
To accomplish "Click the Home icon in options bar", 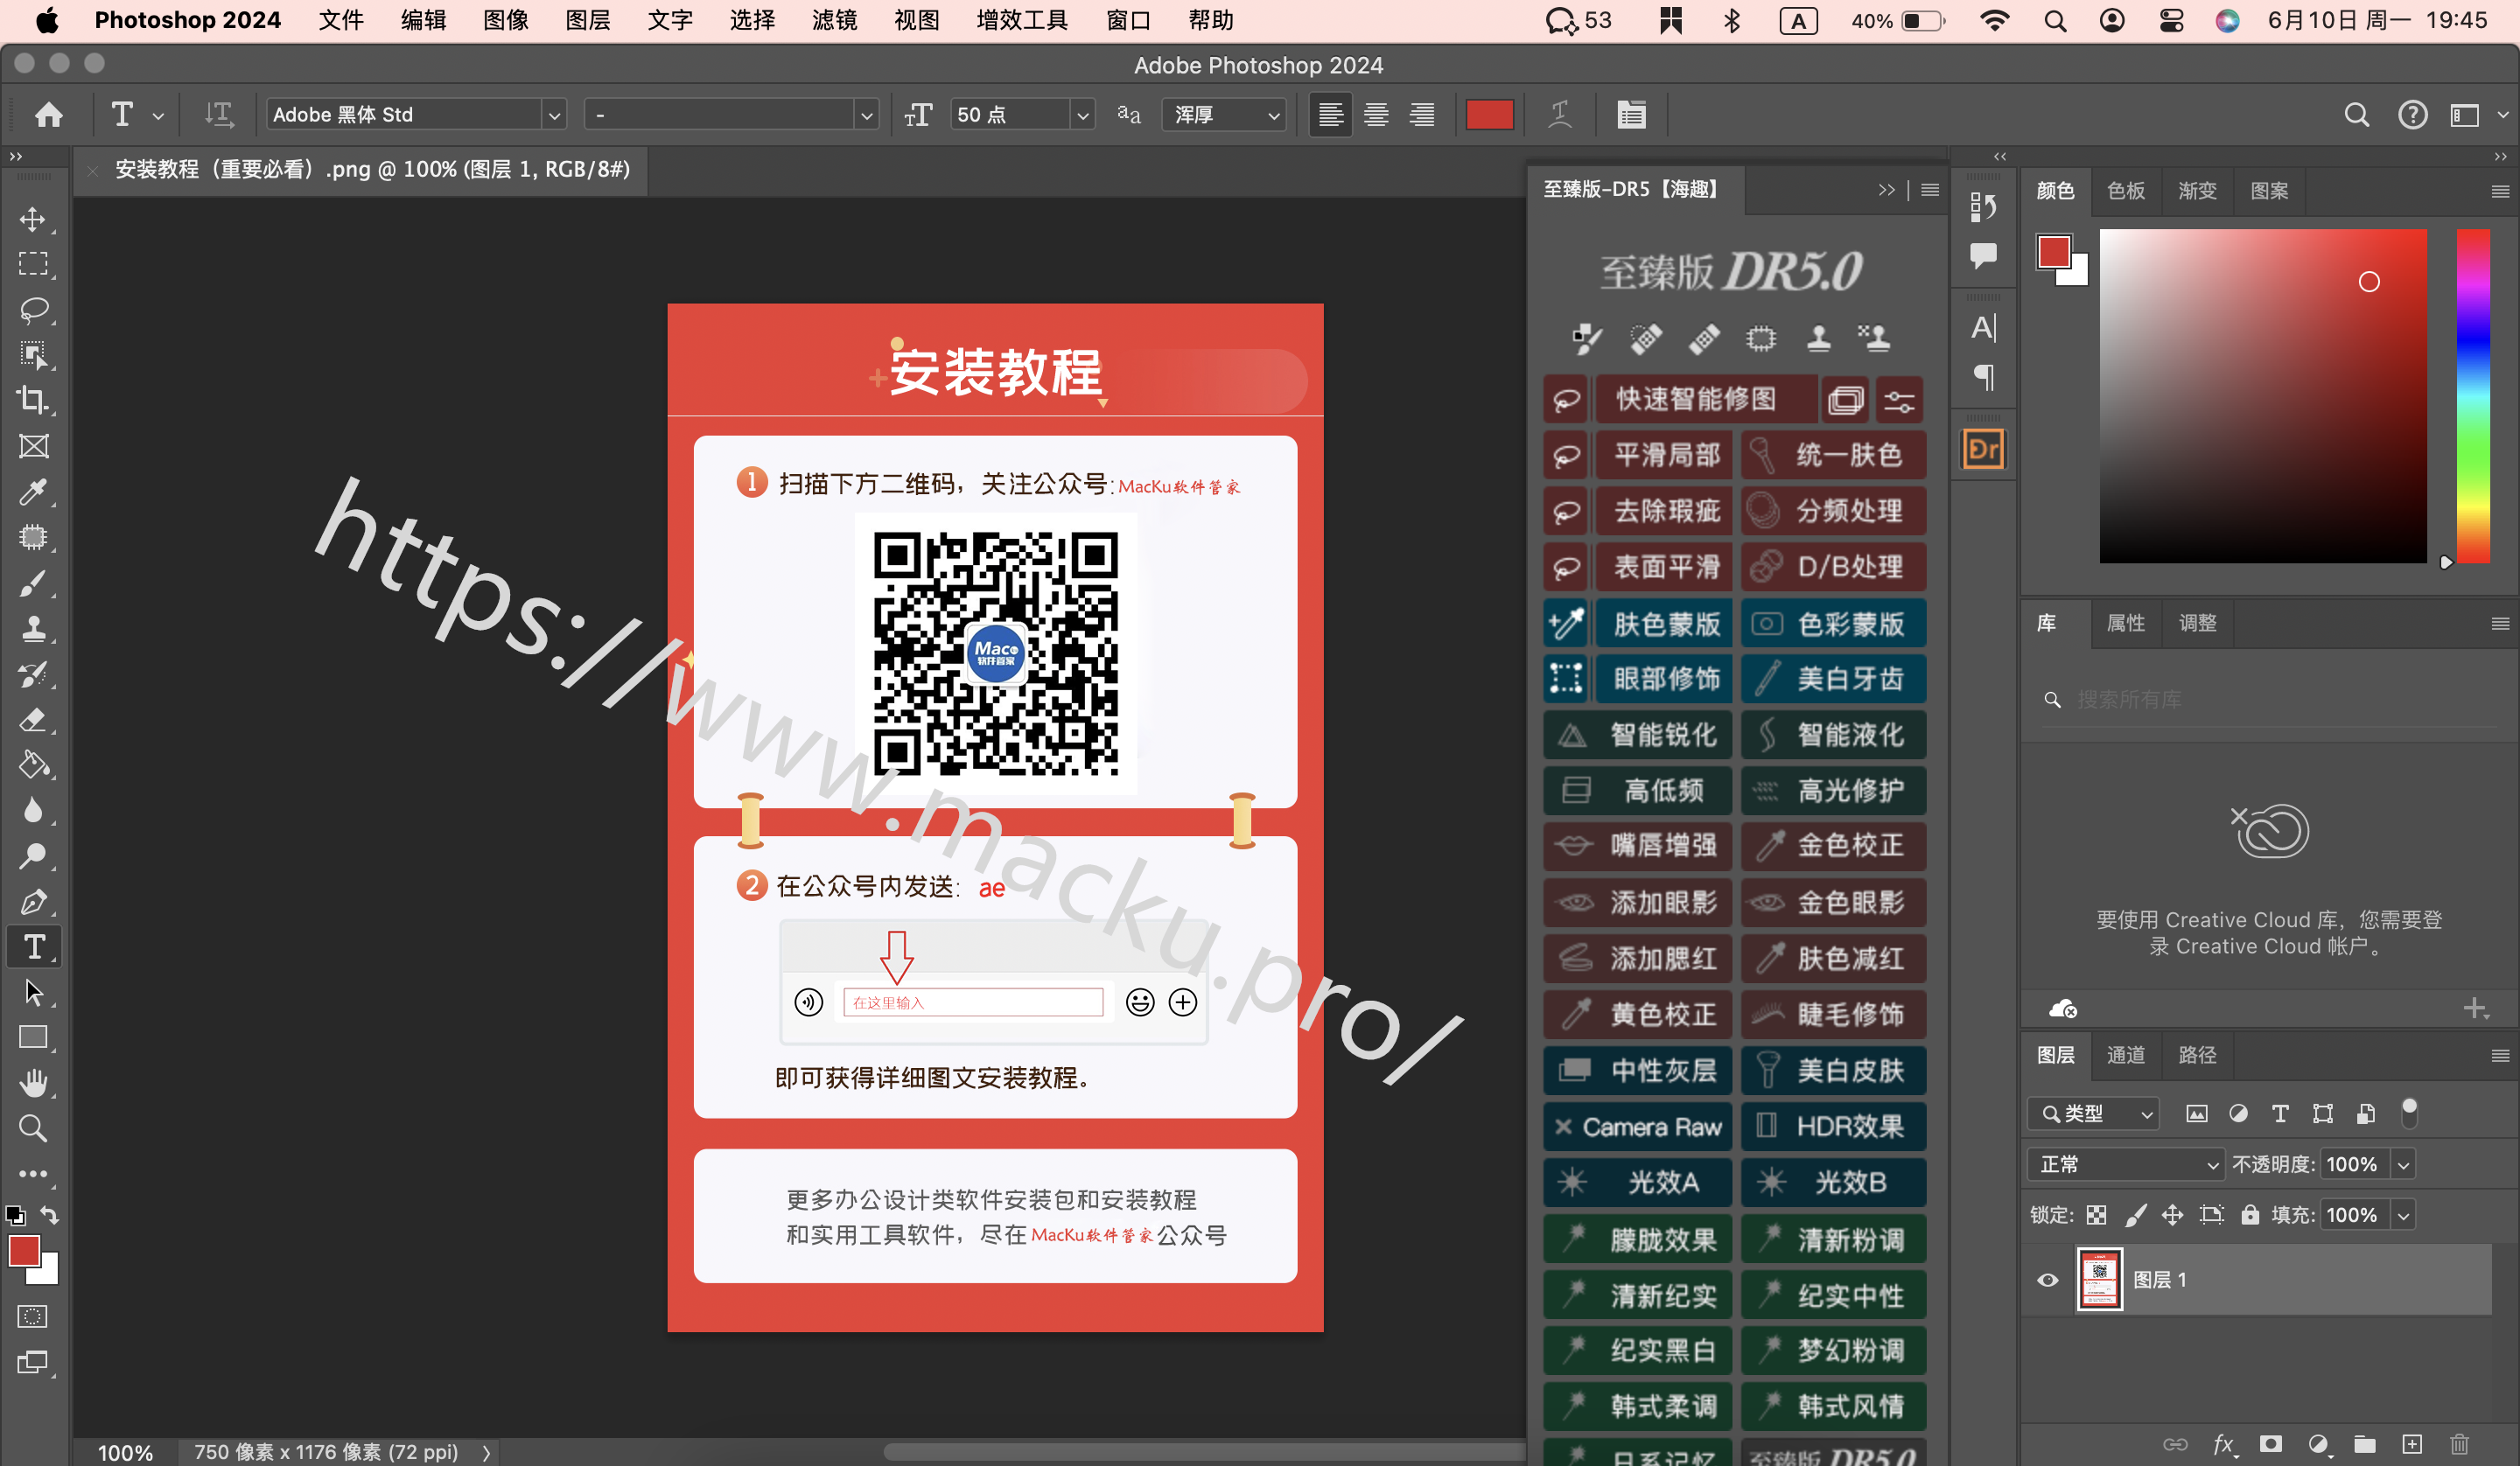I will (x=49, y=115).
